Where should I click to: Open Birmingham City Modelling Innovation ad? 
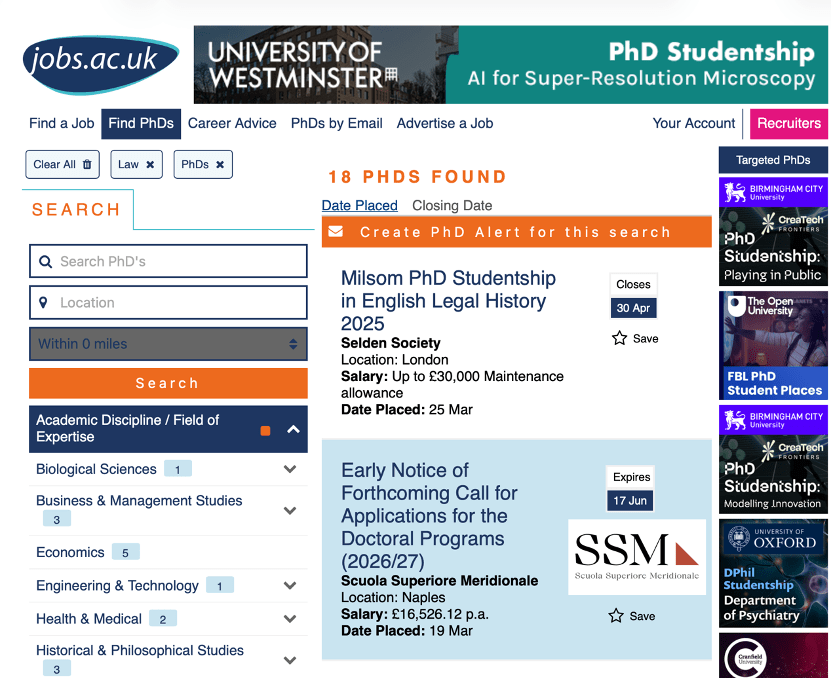pyautogui.click(x=773, y=459)
